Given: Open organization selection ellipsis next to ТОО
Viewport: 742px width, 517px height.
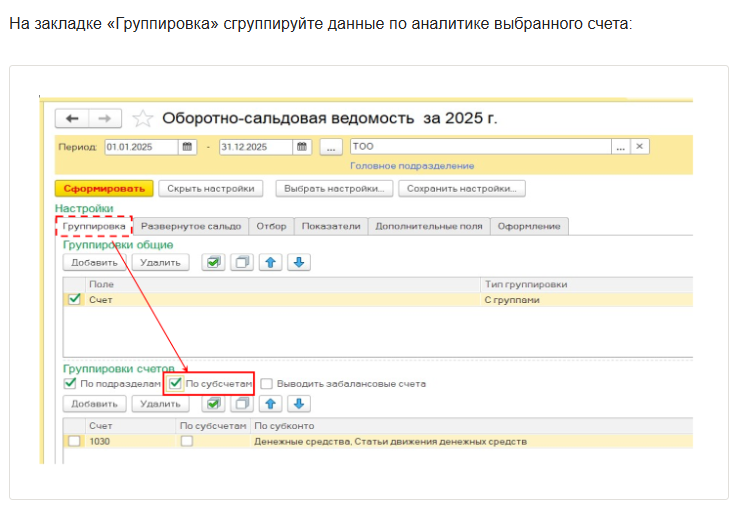Looking at the screenshot, I should point(620,147).
